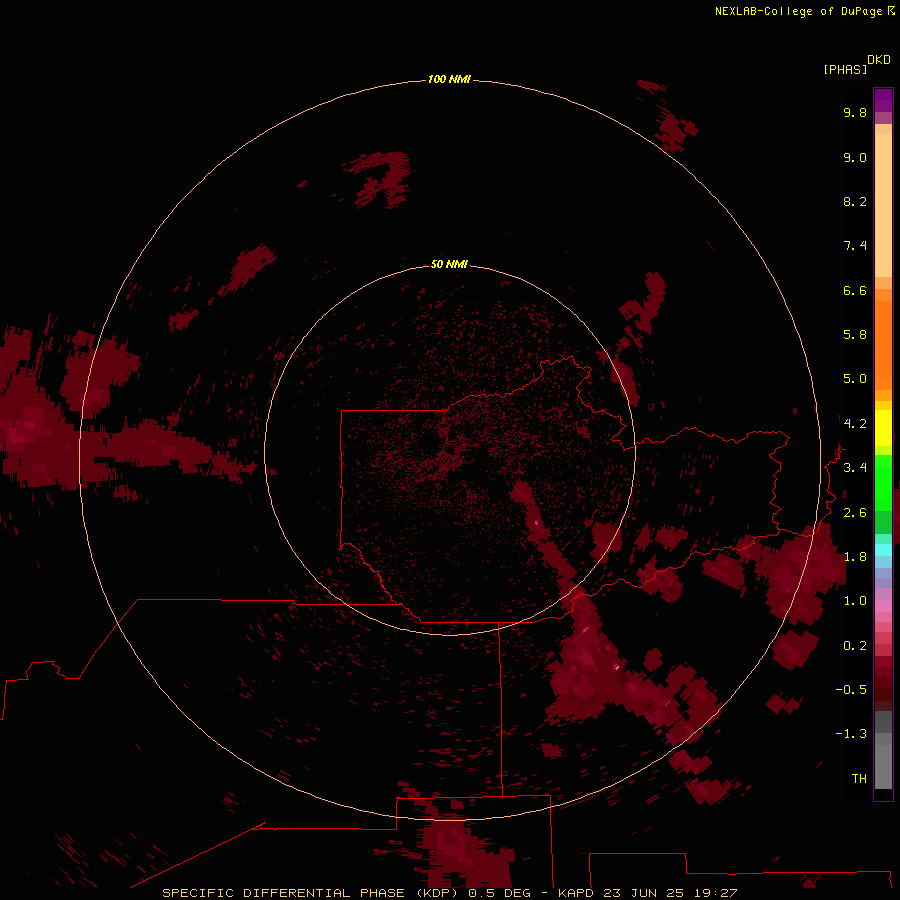Click the 8.2 scale value
The width and height of the screenshot is (900, 900).
tap(855, 201)
